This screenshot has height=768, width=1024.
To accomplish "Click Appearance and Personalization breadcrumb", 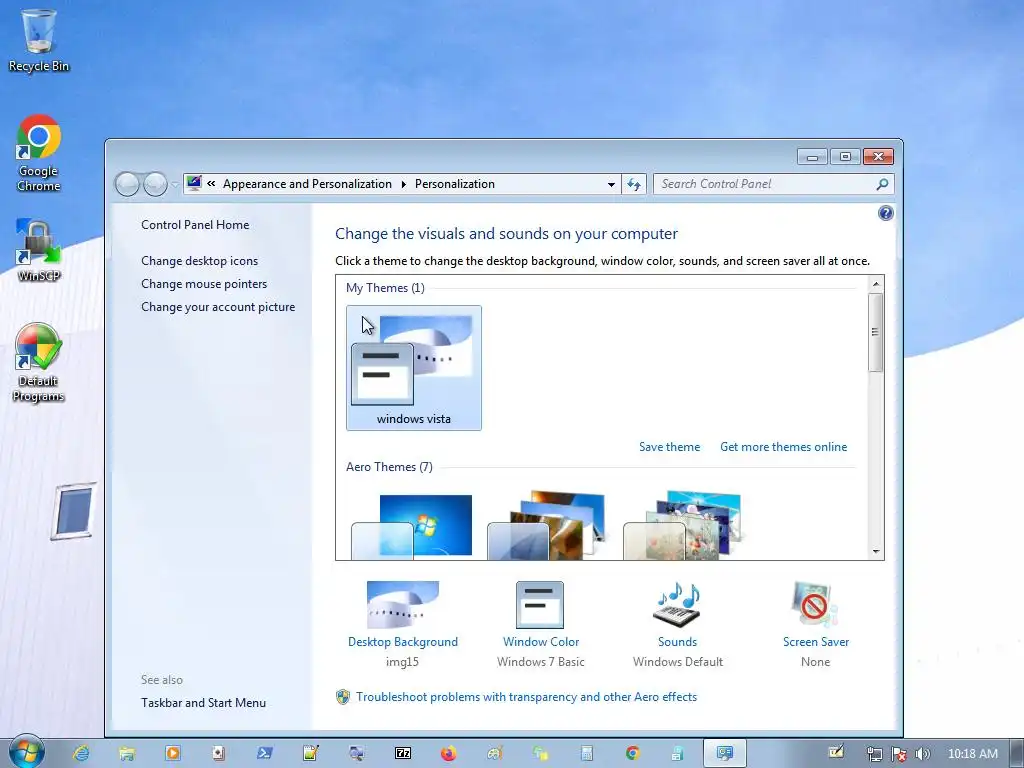I will click(x=307, y=184).
